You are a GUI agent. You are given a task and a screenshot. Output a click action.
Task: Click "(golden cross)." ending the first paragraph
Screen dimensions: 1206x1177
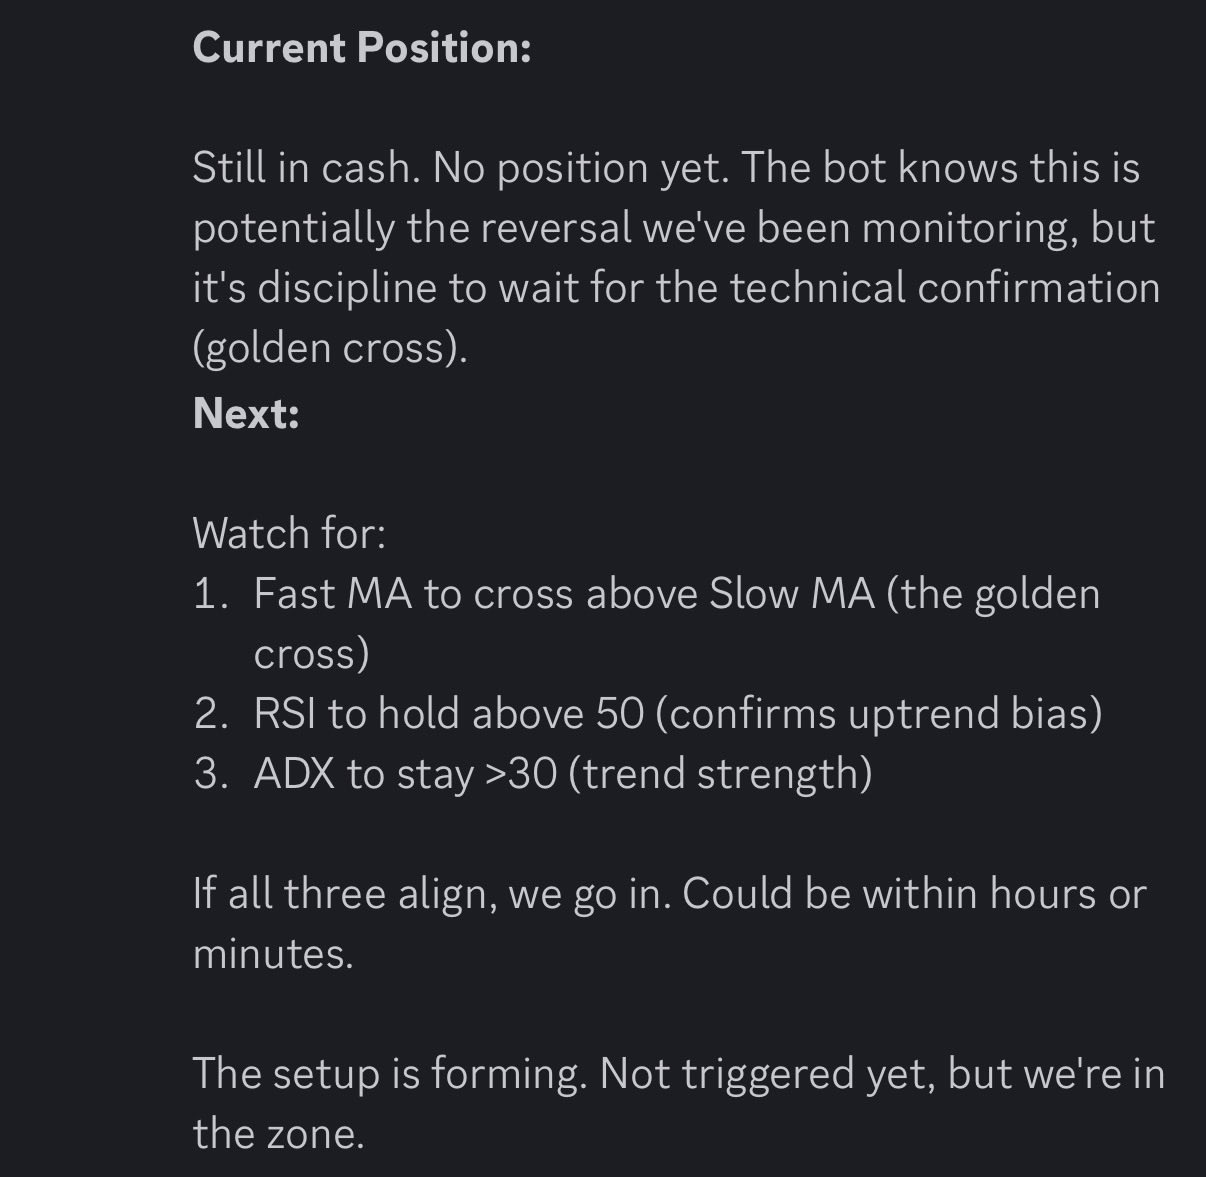330,348
